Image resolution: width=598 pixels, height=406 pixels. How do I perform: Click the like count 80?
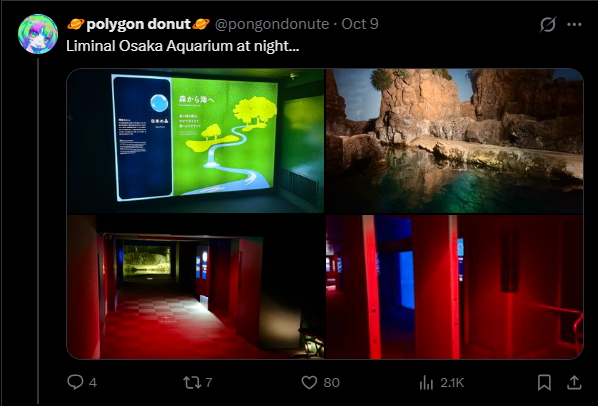[x=331, y=382]
